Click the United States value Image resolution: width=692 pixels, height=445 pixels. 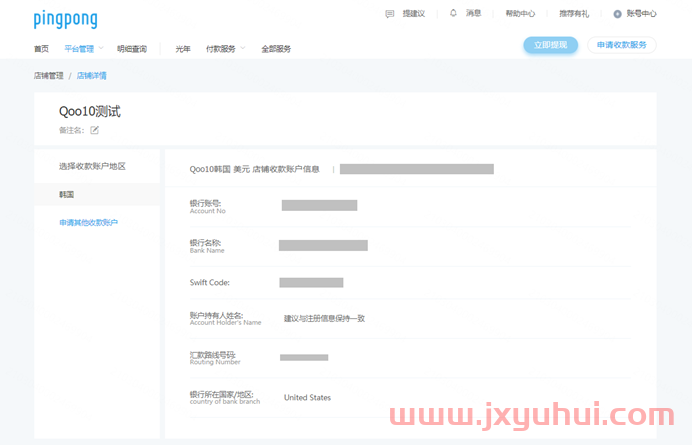click(307, 397)
